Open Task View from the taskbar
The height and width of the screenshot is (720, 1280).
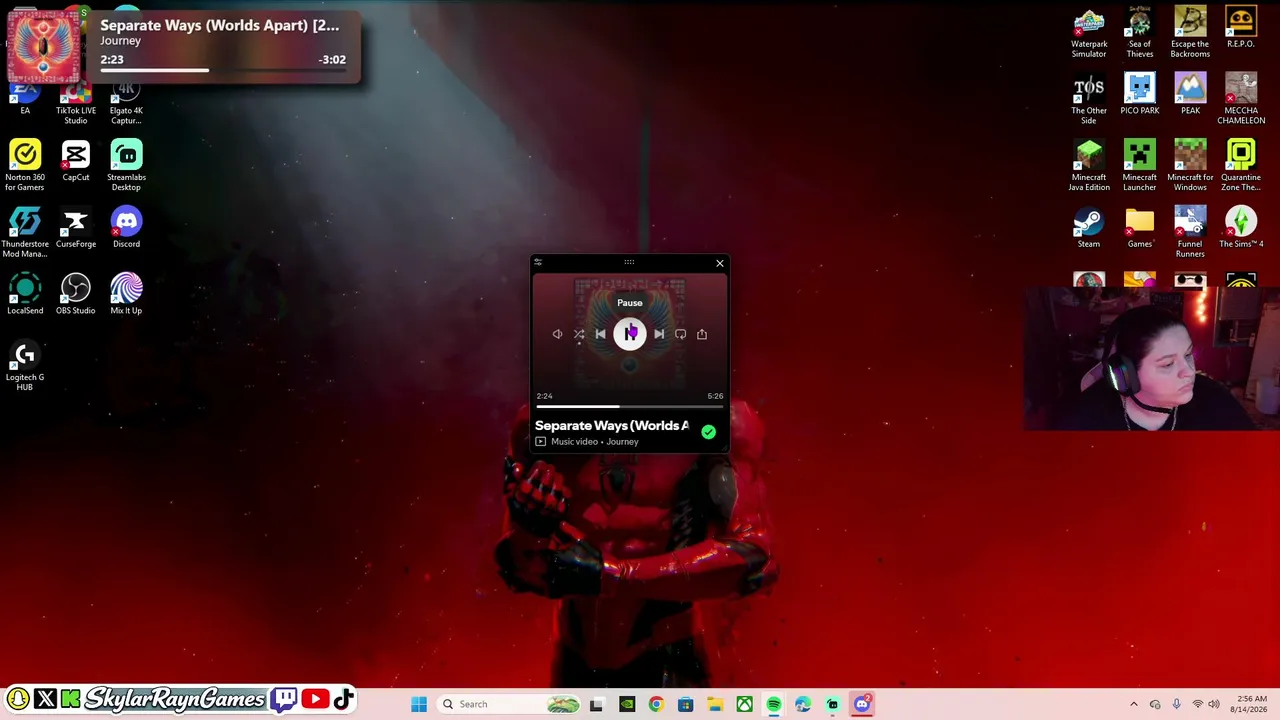597,704
